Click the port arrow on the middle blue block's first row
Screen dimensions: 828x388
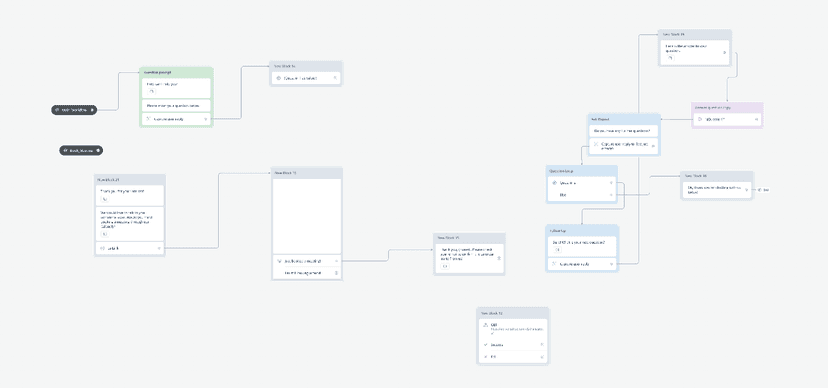click(611, 183)
